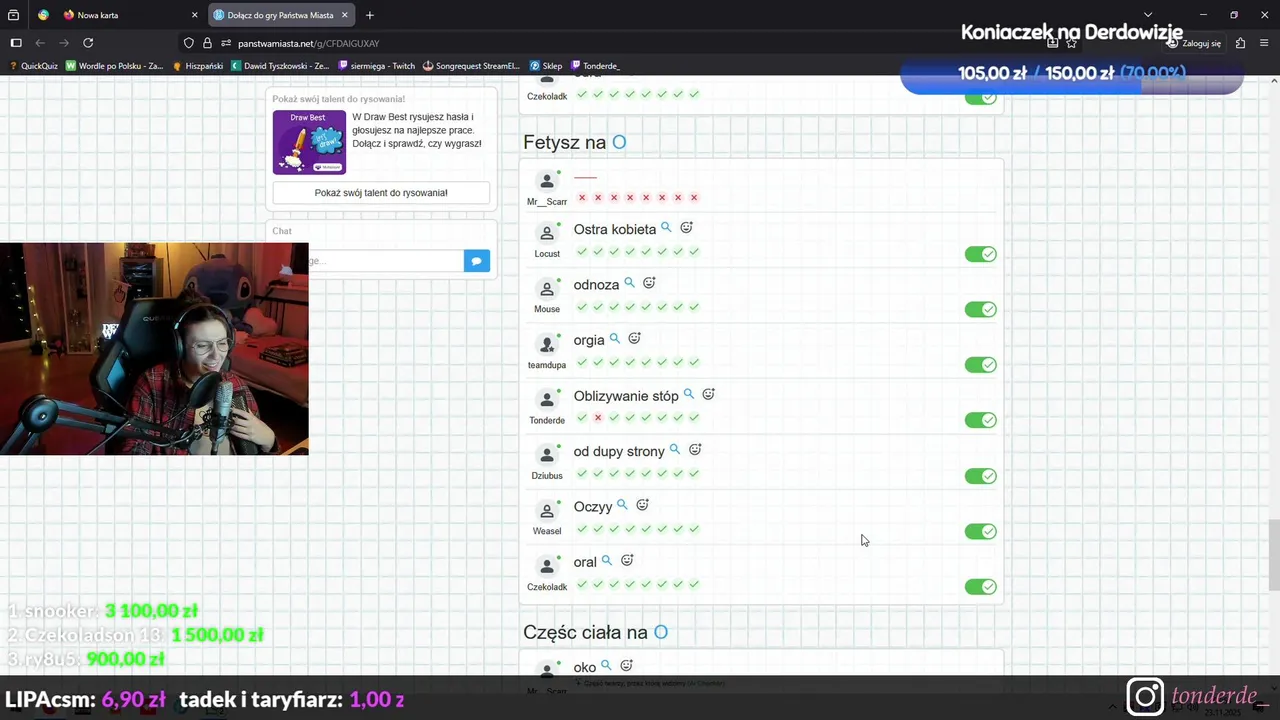Open the Hiszpański bookmark
The image size is (1280, 720).
click(x=197, y=66)
